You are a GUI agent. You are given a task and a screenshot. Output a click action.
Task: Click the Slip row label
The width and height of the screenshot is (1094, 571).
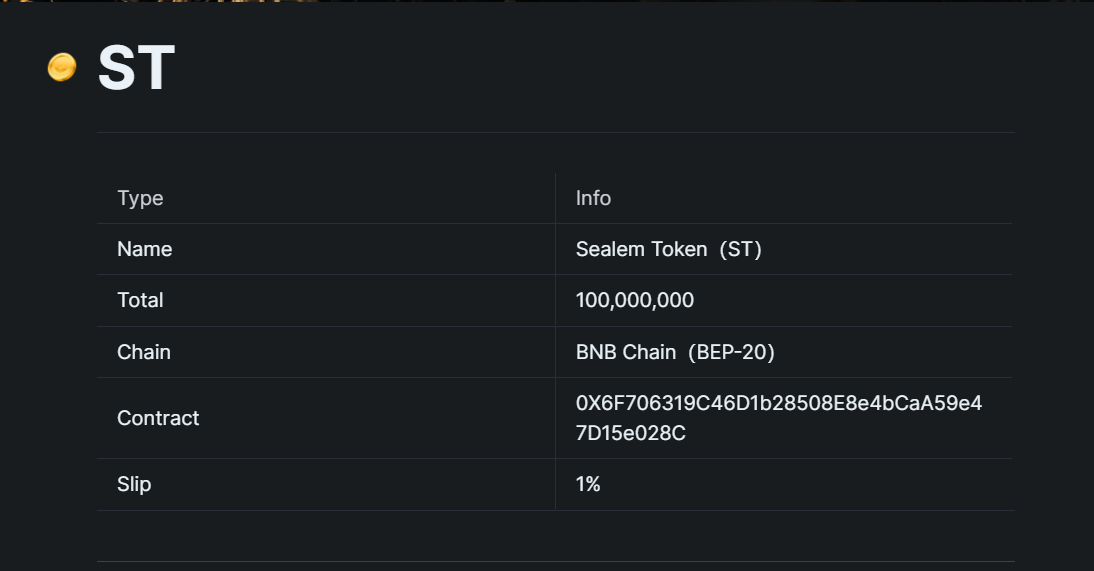(134, 484)
